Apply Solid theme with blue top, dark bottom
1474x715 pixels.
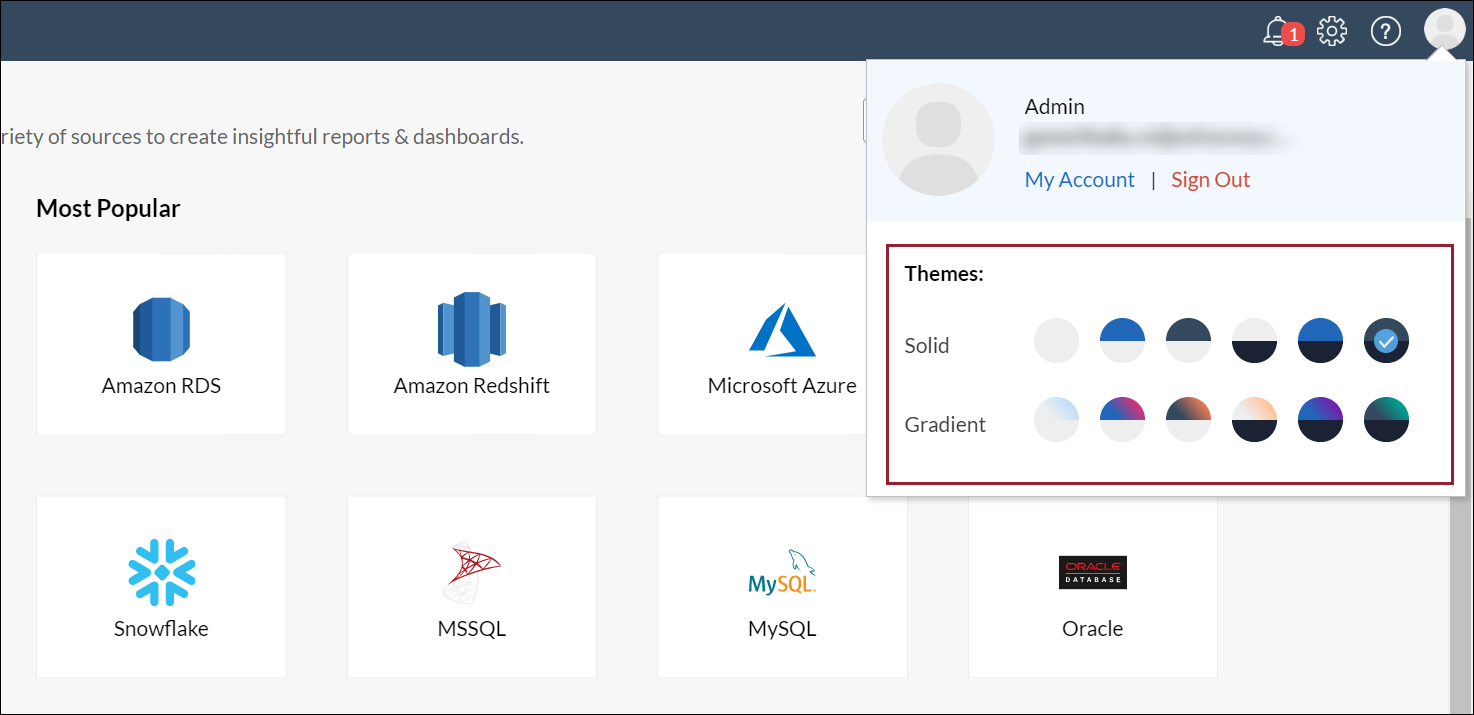(1320, 341)
